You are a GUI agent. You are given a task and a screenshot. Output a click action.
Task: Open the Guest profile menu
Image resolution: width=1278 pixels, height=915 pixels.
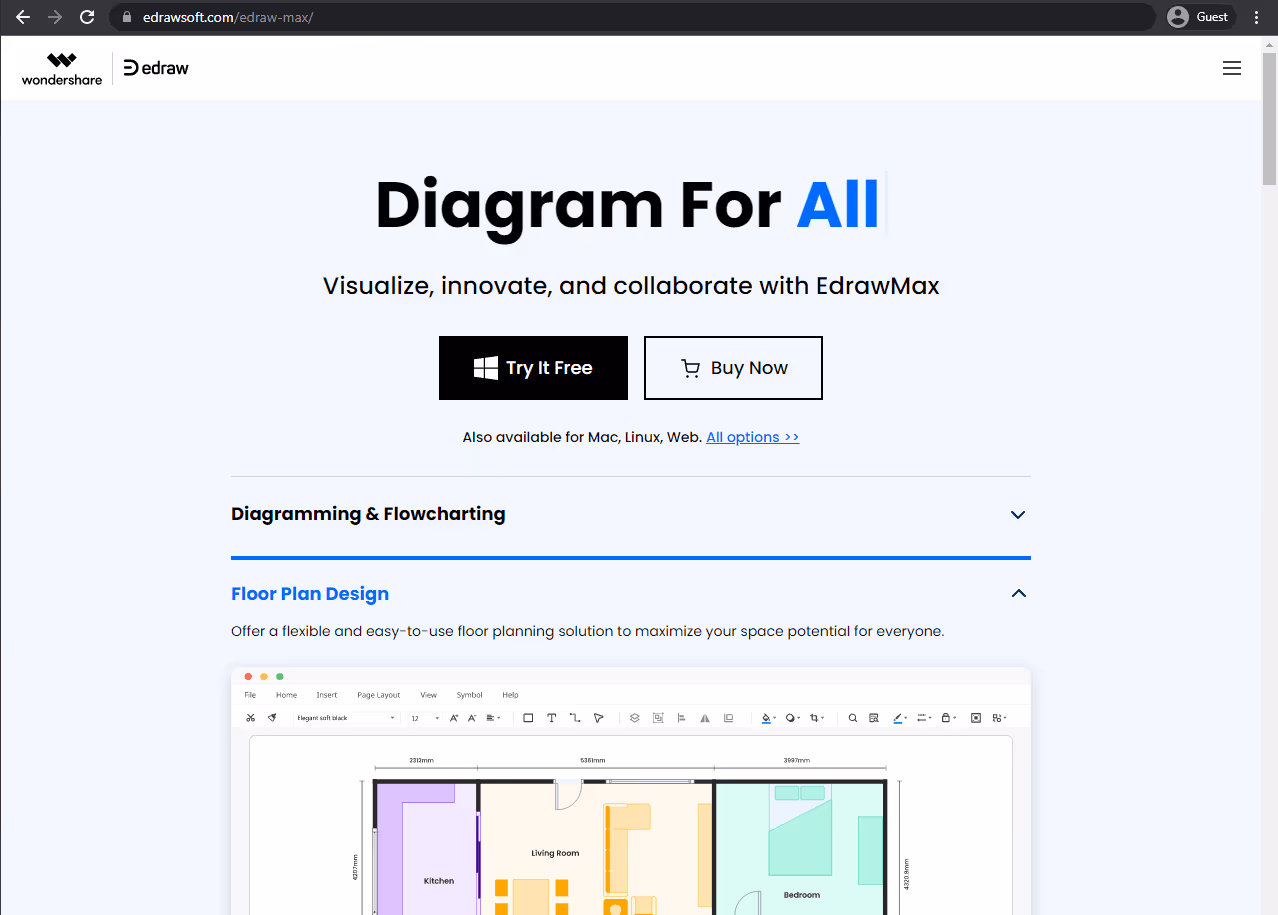[x=1199, y=17]
